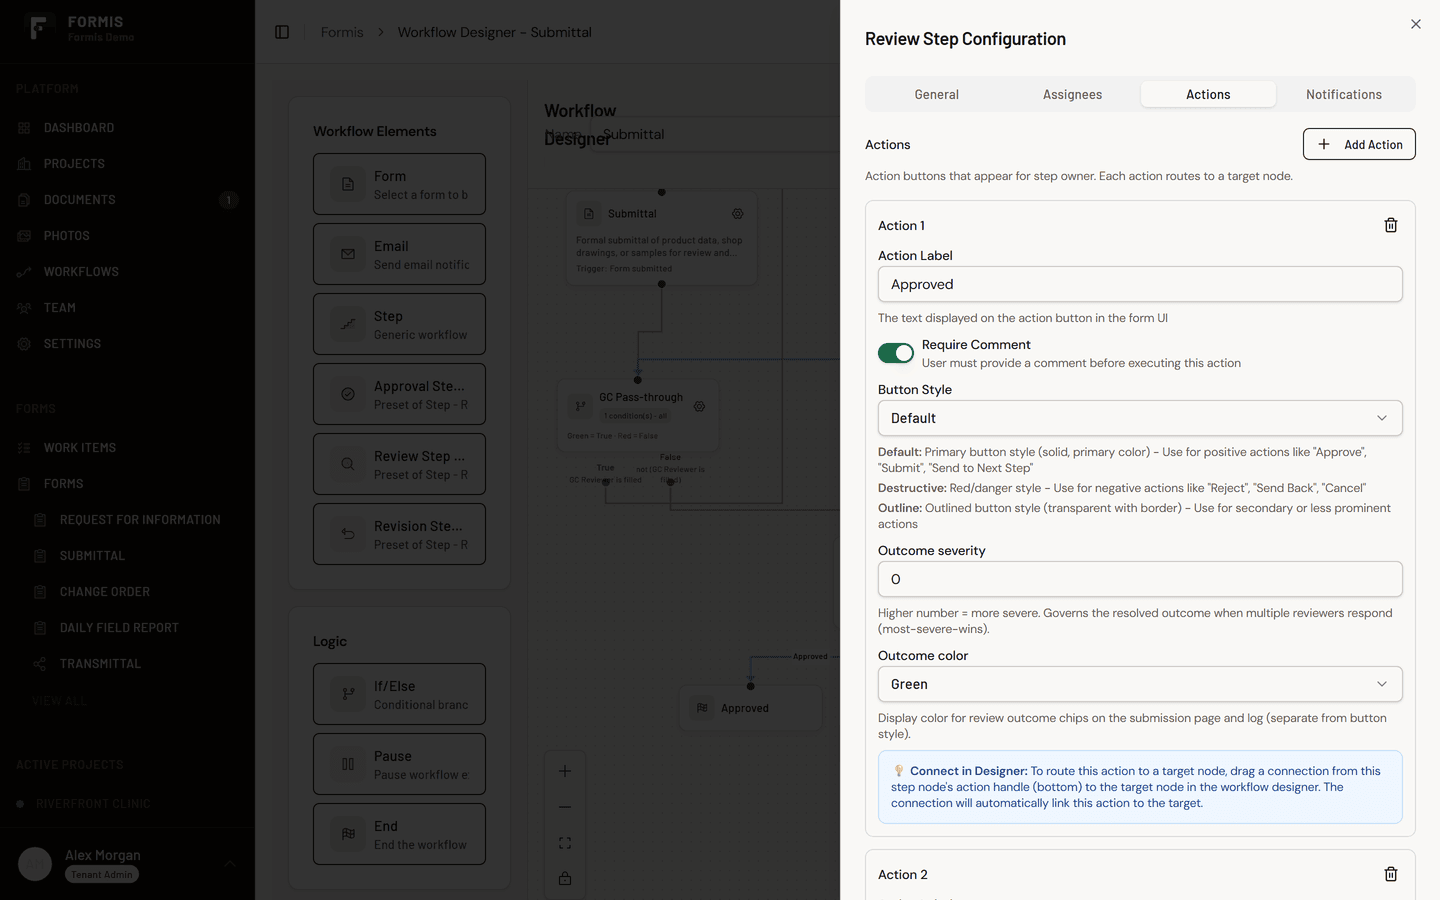Click the lock canvas icon
The image size is (1440, 900).
[x=565, y=879]
